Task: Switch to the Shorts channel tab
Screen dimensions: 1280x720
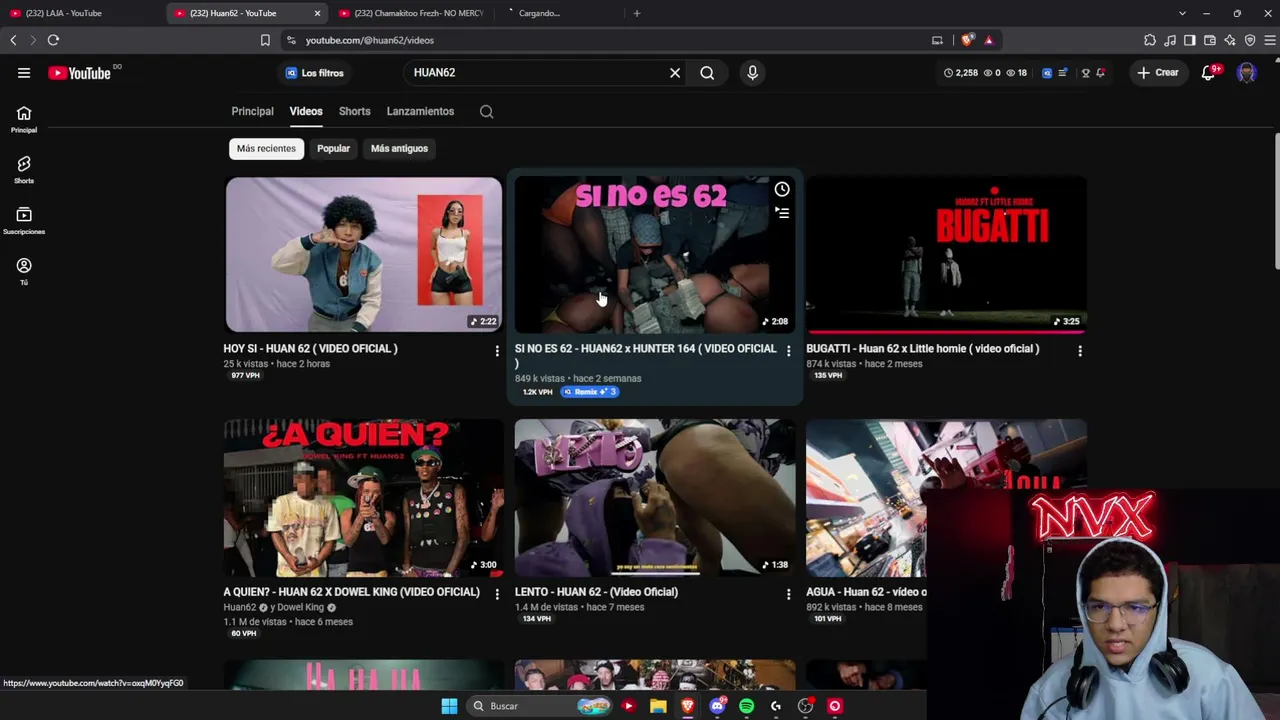Action: click(354, 112)
